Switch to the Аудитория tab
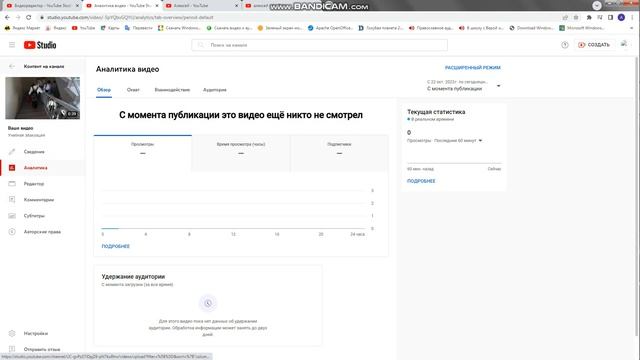 (215, 90)
